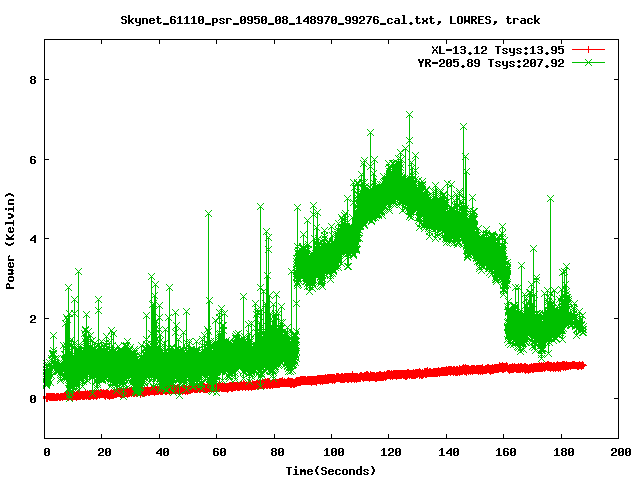Click the x-axis tick label 100
Image resolution: width=640 pixels, height=480 pixels.
(x=332, y=453)
